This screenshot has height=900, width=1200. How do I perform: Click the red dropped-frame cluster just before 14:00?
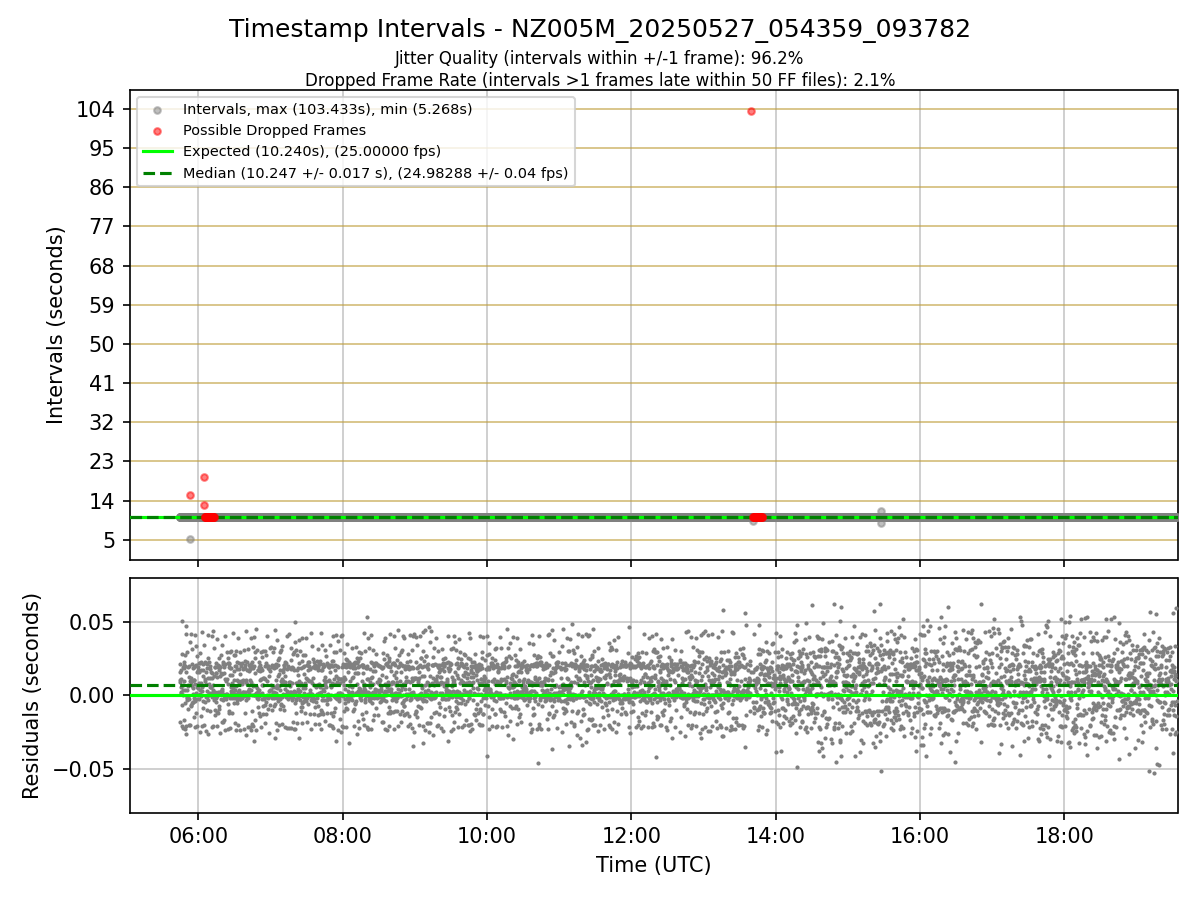click(758, 517)
